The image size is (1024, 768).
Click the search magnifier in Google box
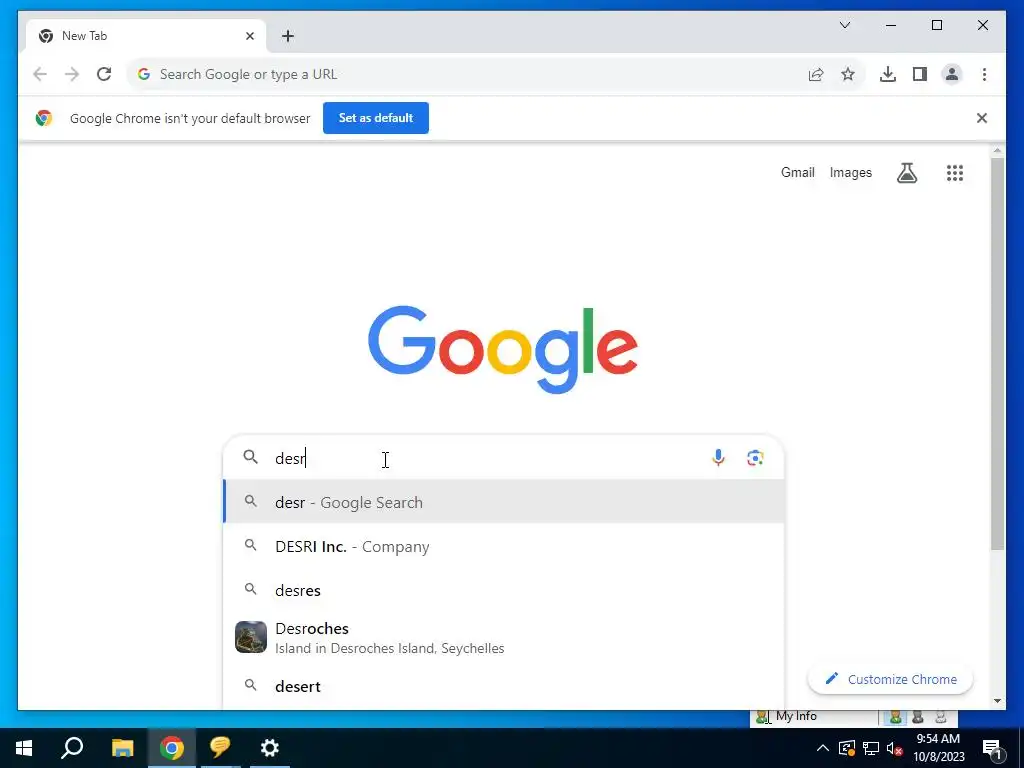pos(251,457)
